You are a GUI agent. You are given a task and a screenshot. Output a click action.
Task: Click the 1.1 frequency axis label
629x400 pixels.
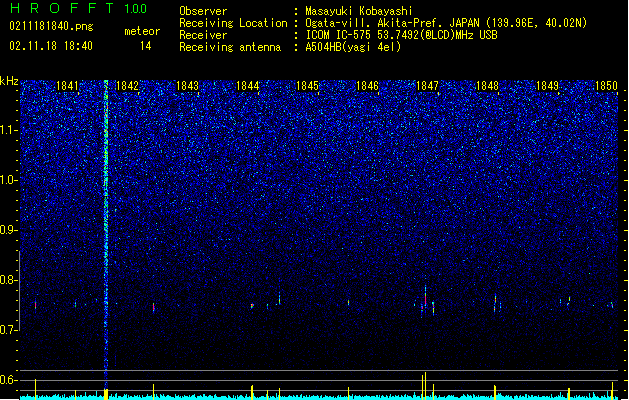tap(9, 130)
